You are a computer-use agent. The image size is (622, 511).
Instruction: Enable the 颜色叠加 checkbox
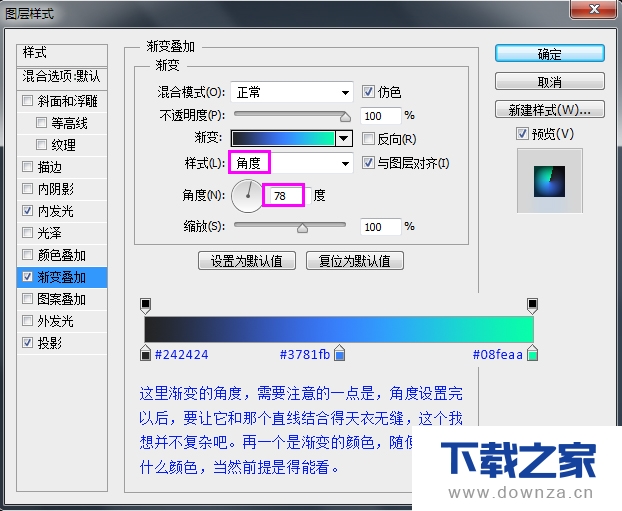click(x=27, y=255)
